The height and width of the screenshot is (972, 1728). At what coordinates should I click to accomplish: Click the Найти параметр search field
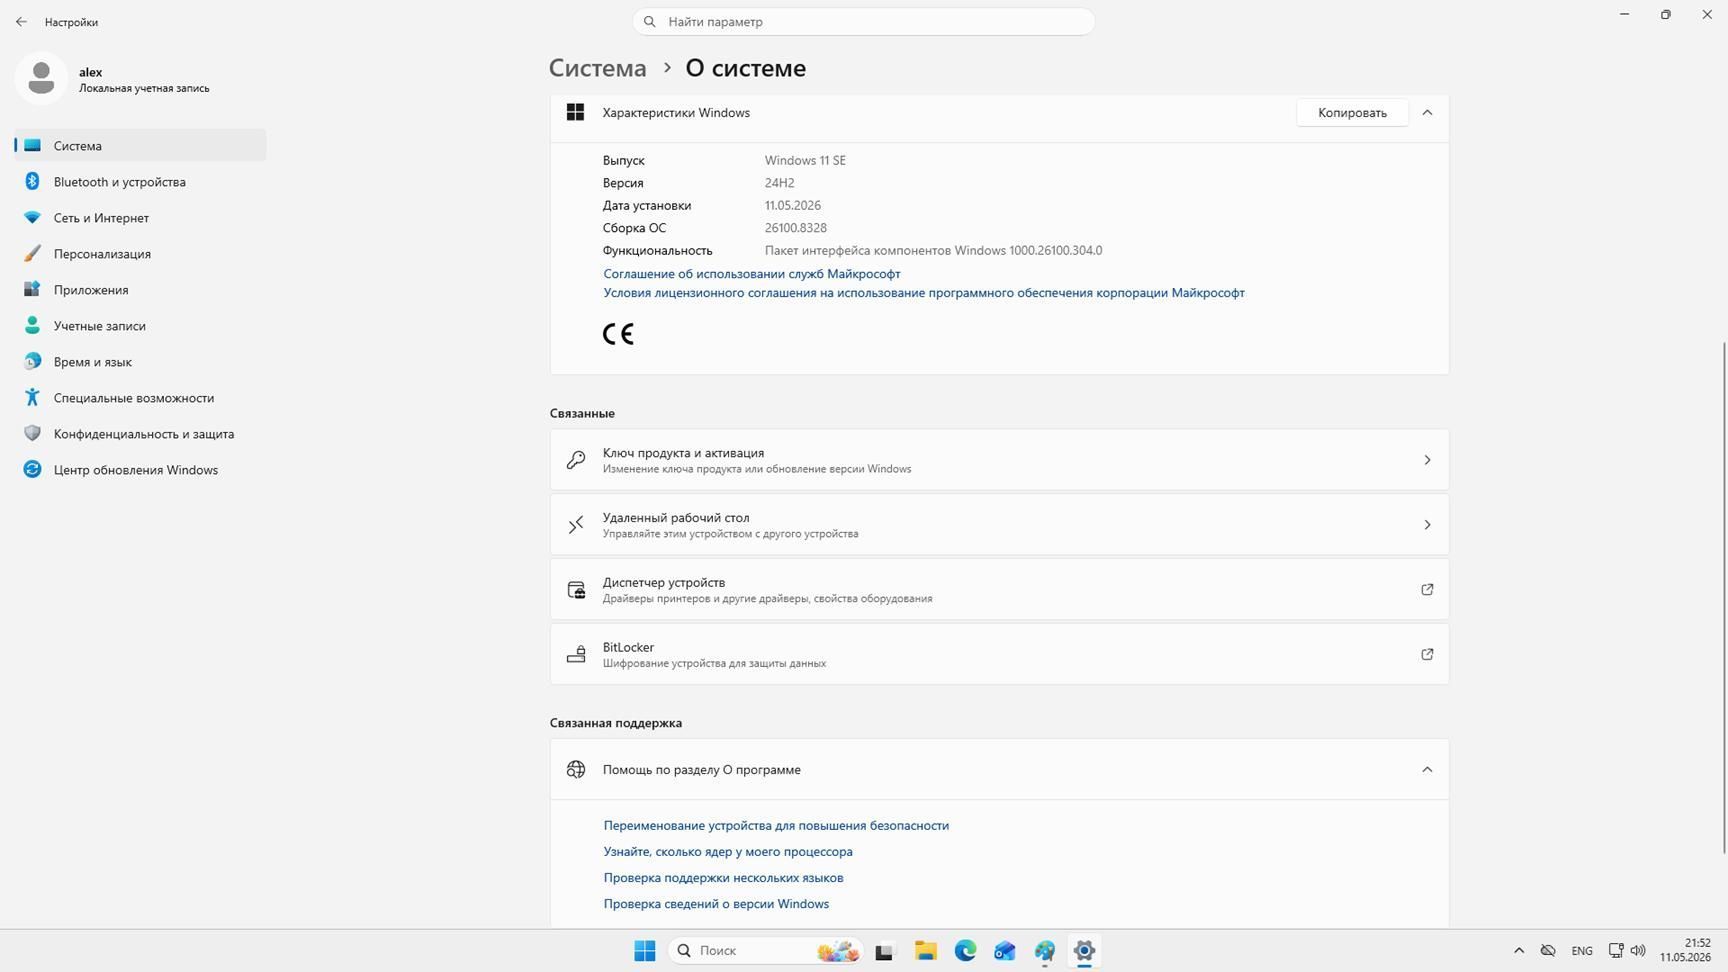[x=864, y=21]
